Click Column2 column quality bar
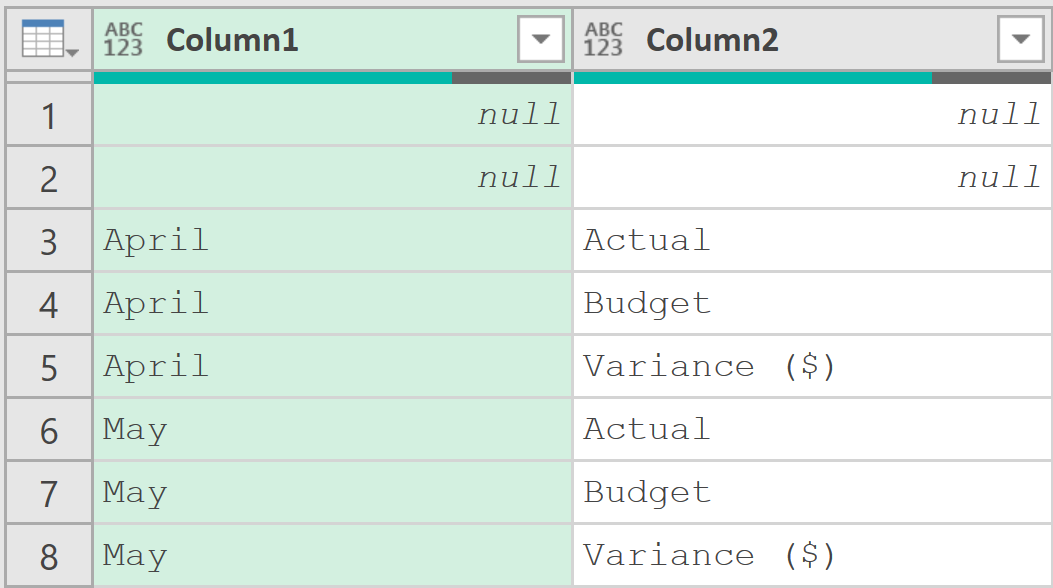 coord(812,78)
